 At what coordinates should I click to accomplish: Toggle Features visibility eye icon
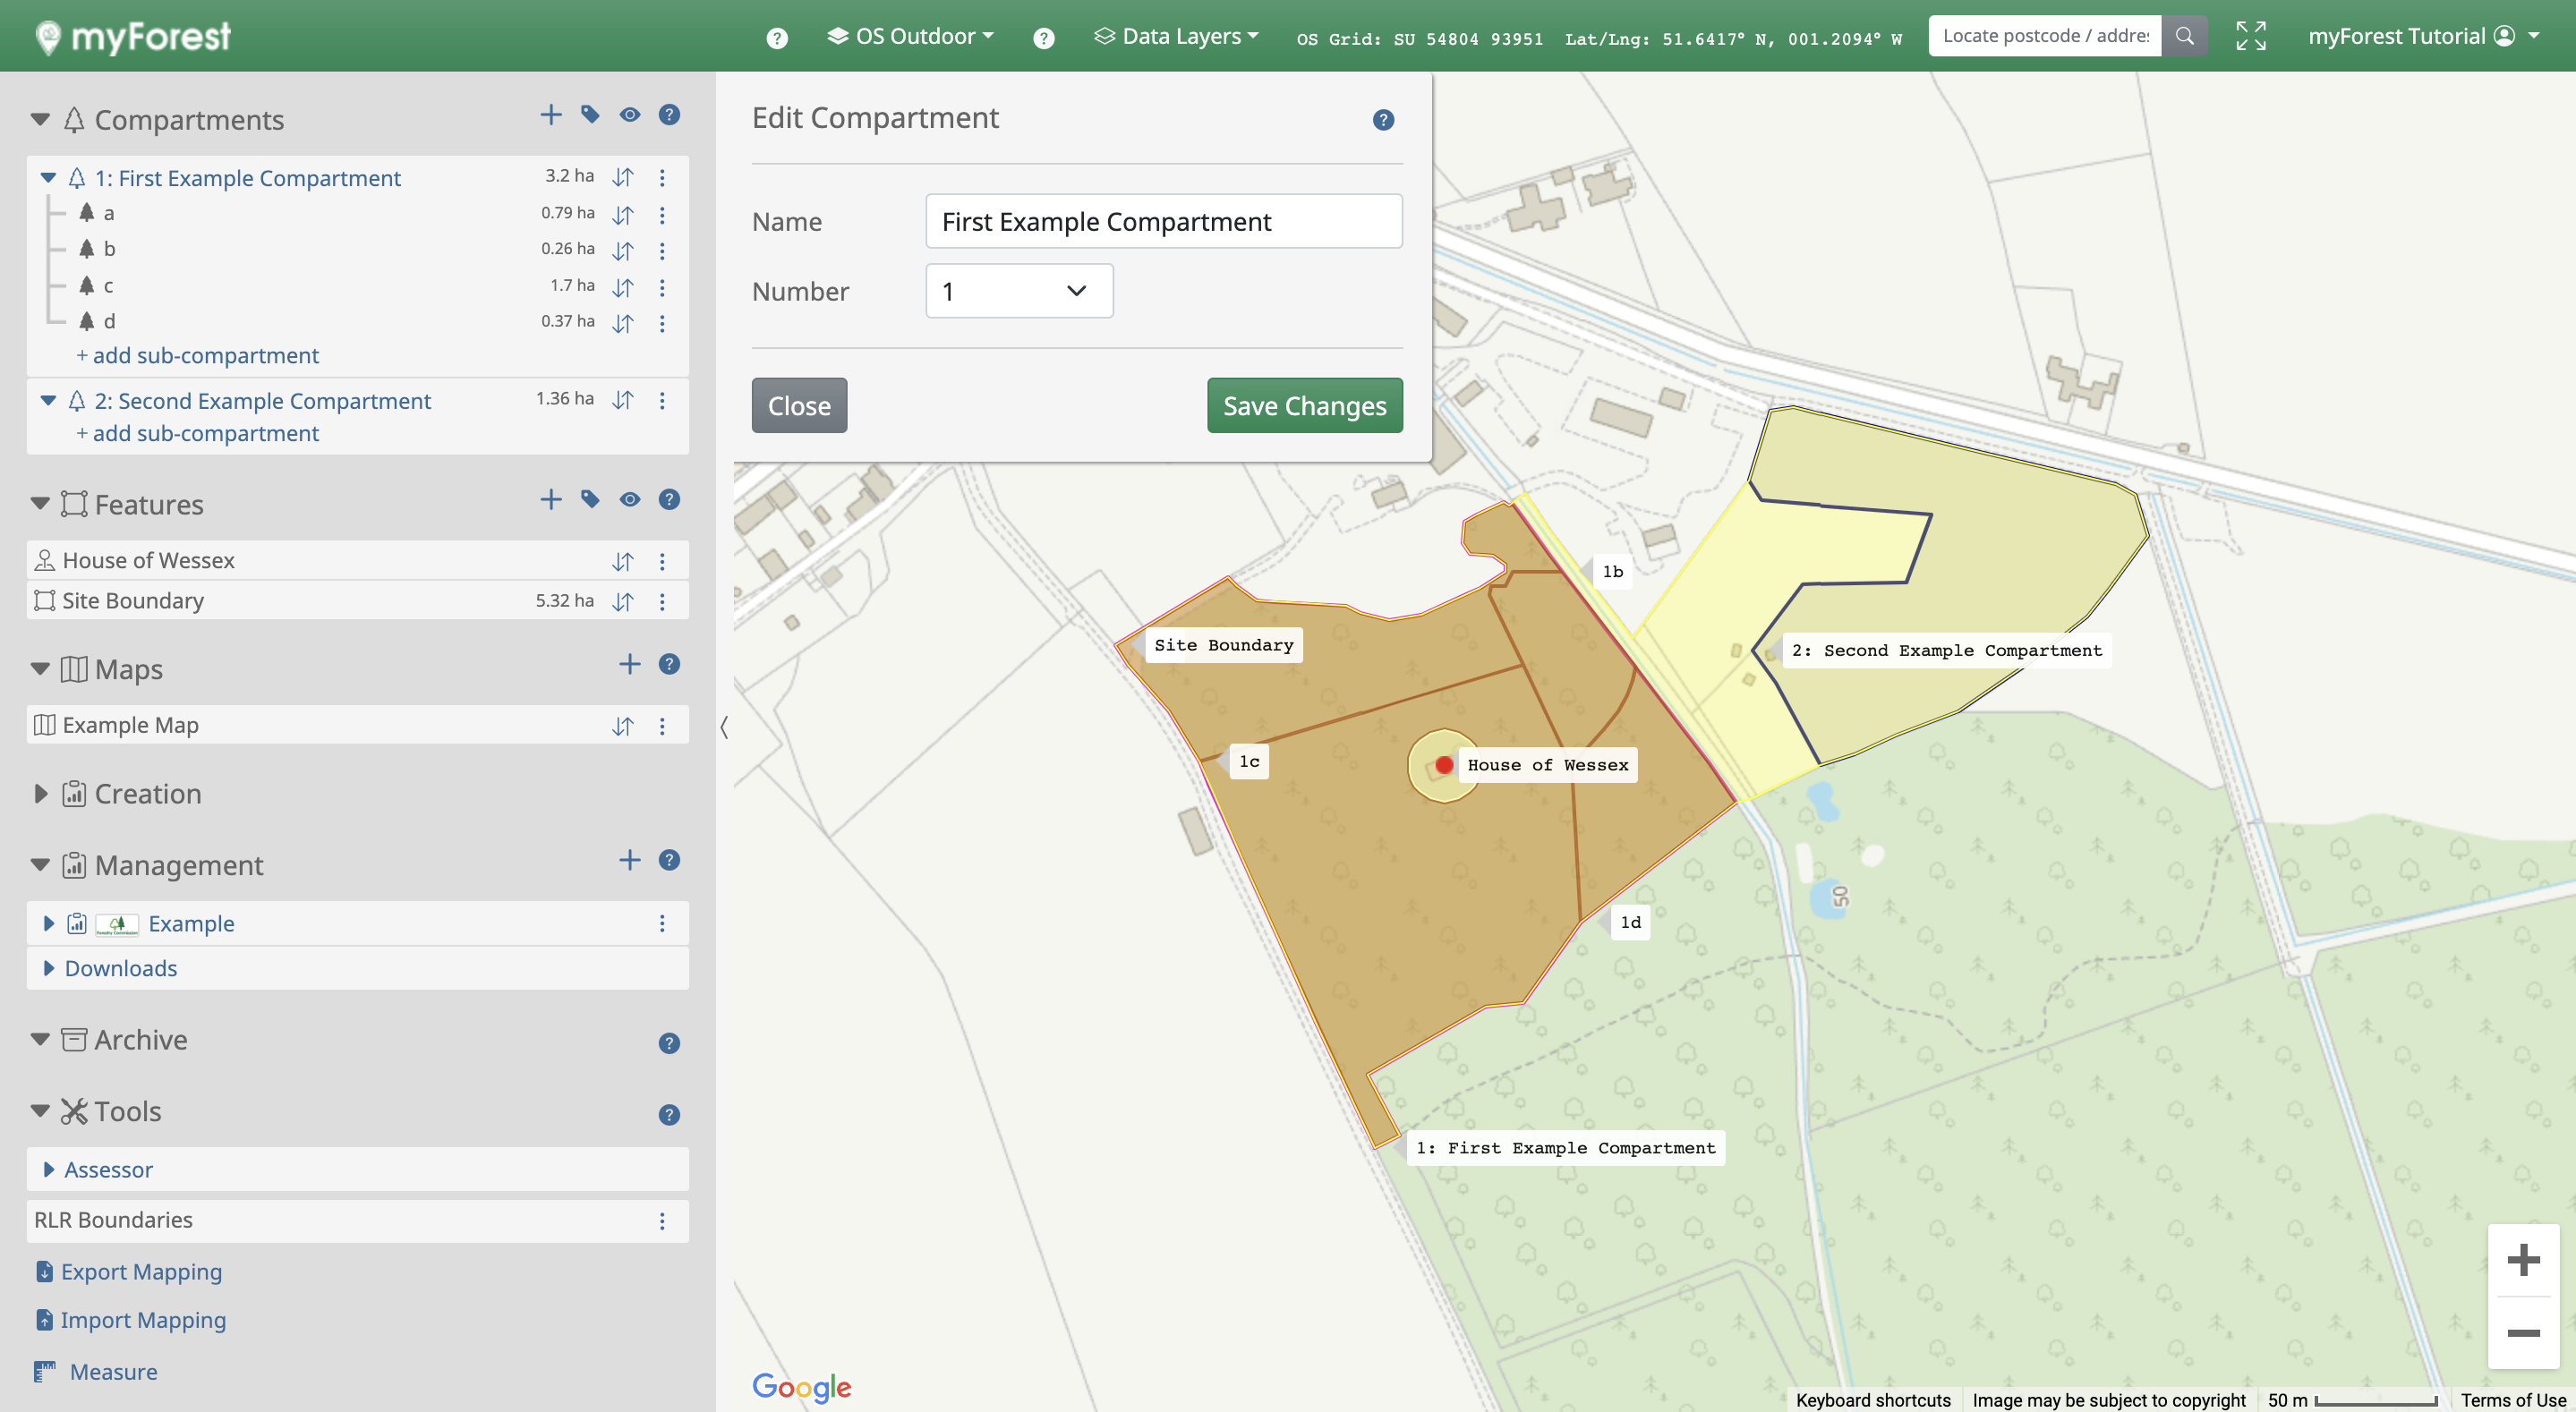(629, 500)
